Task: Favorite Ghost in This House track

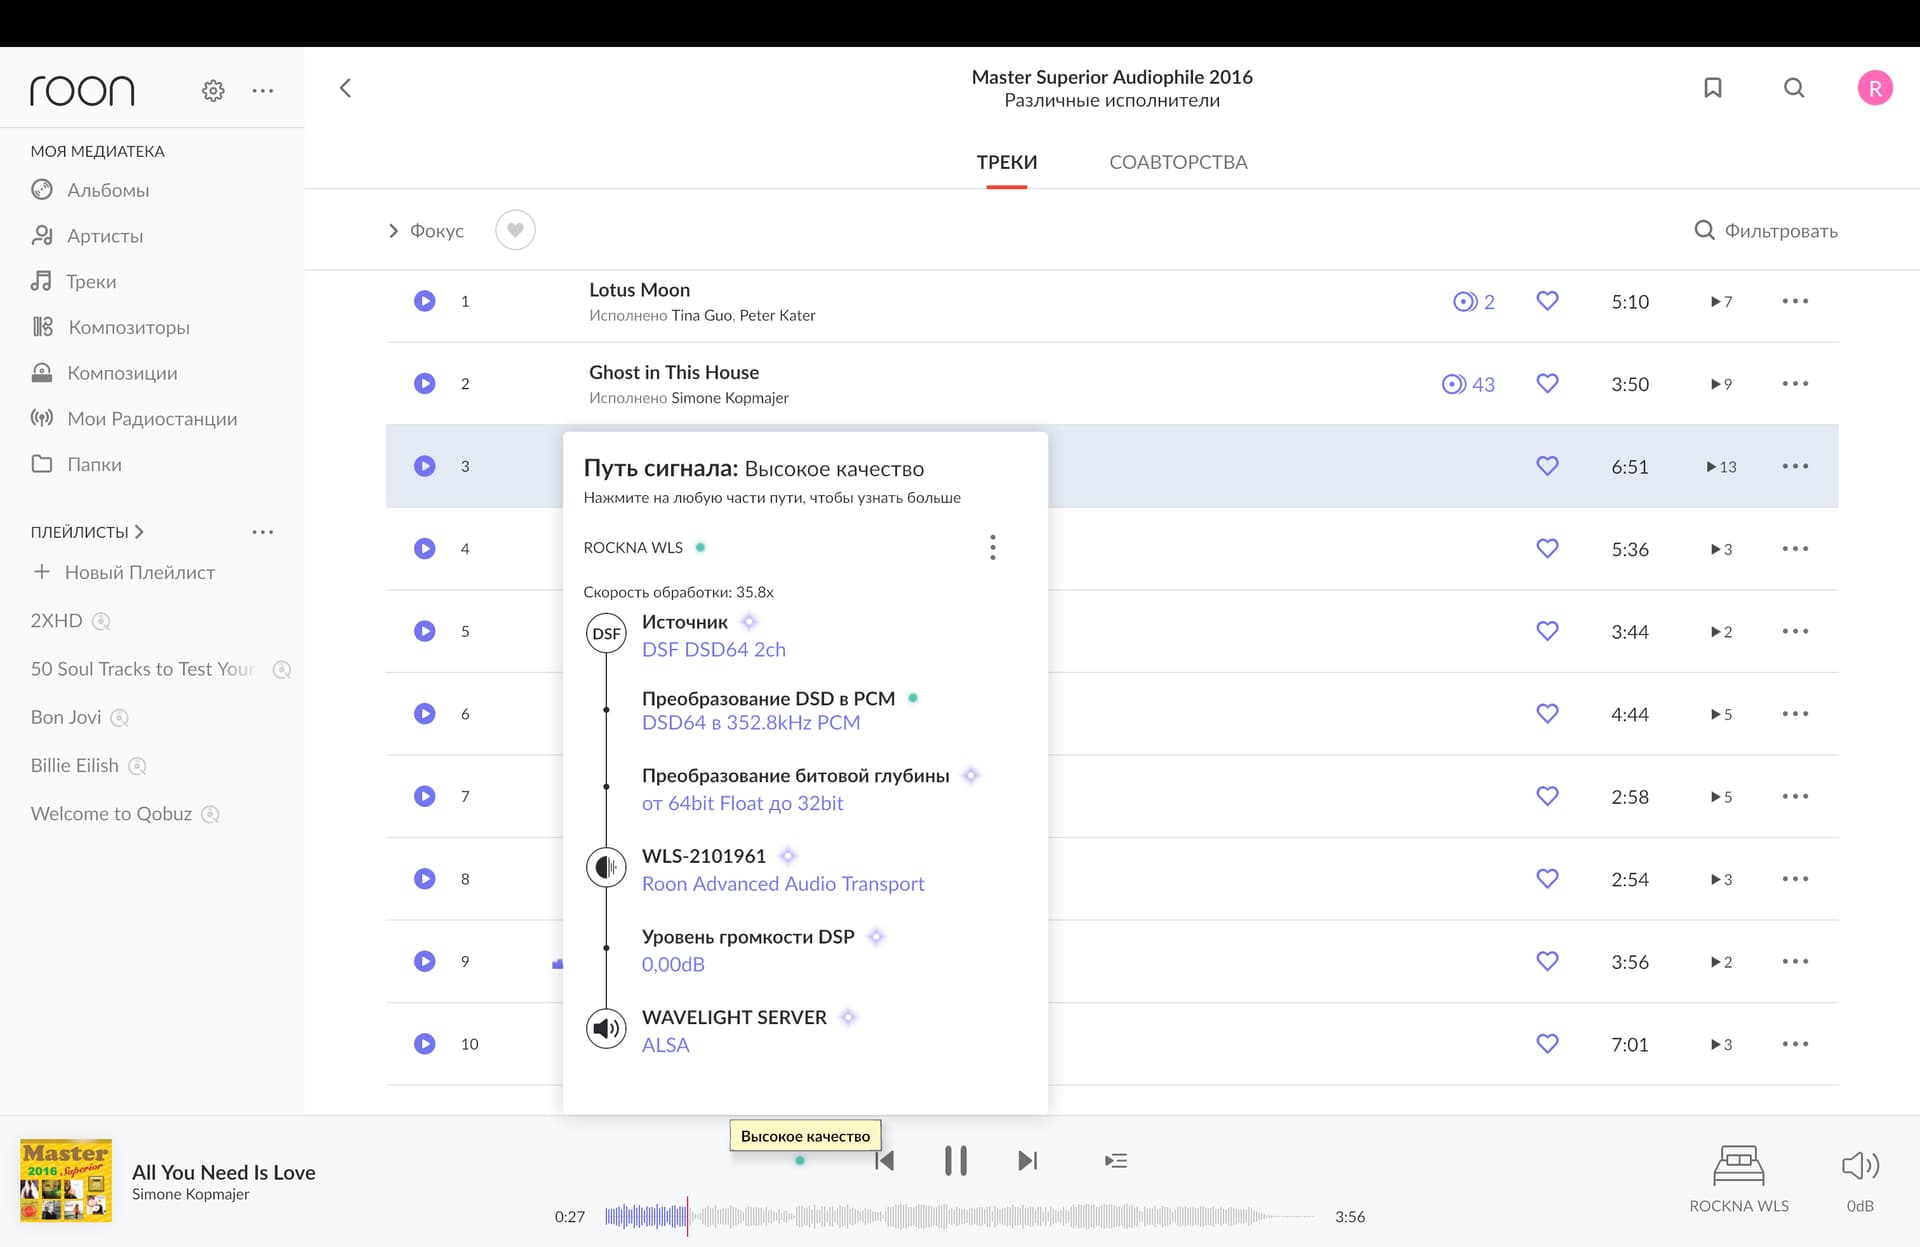Action: coord(1547,384)
